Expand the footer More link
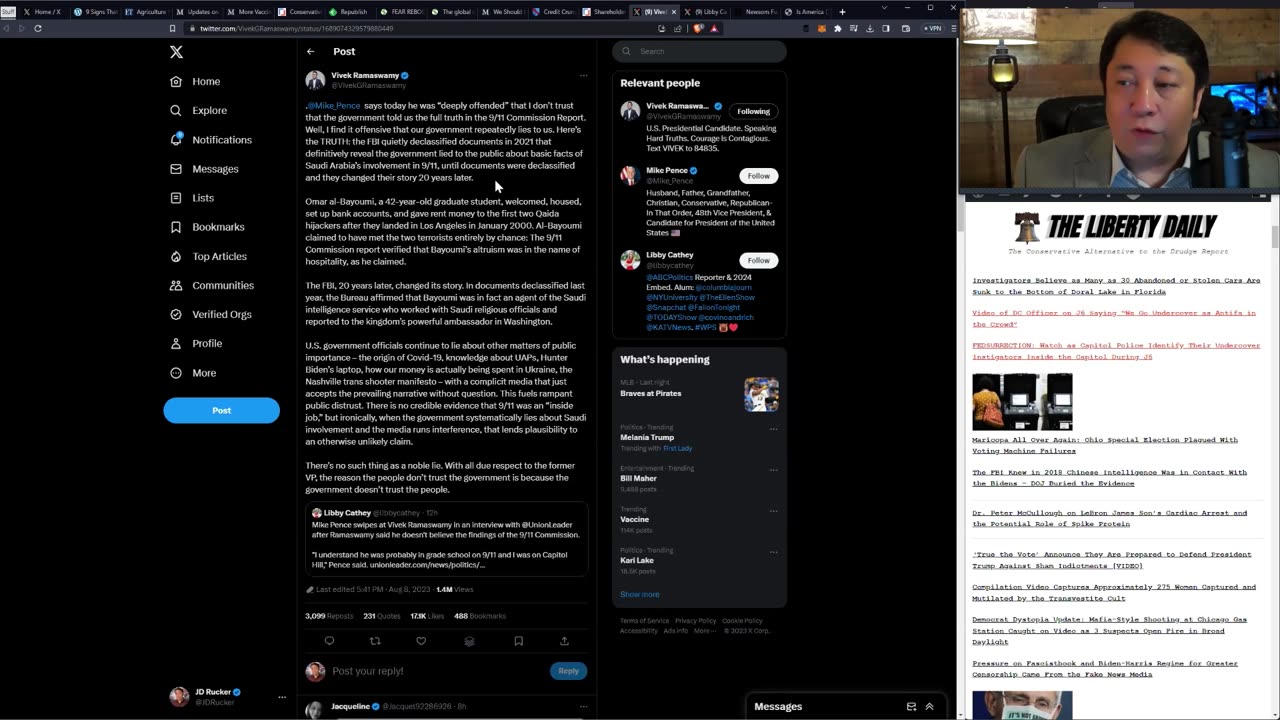This screenshot has width=1280, height=720. pos(704,631)
